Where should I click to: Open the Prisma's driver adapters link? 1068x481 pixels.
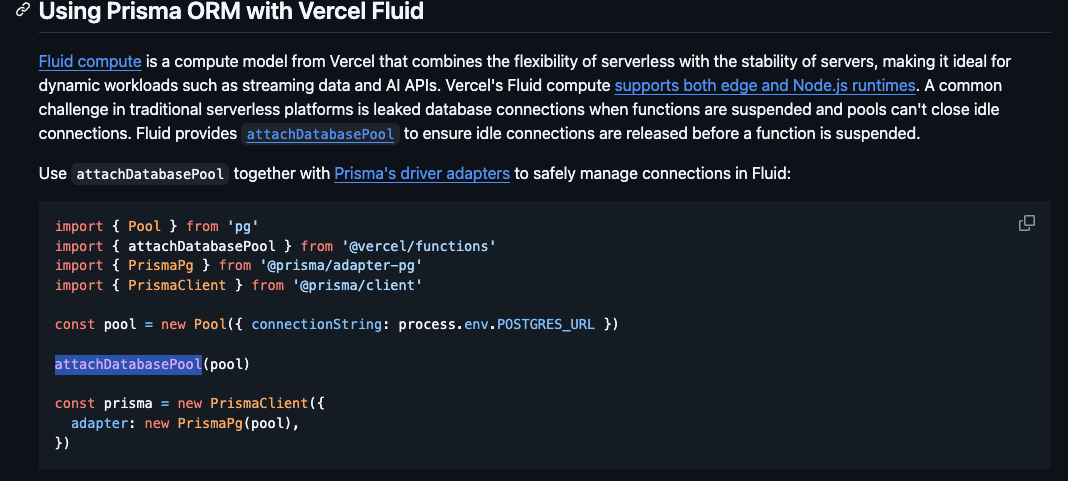422,173
